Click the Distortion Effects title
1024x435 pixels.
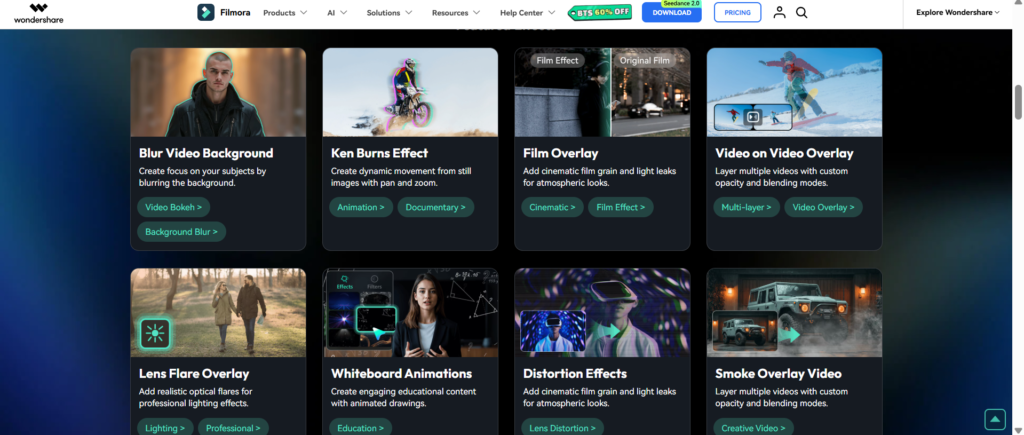coord(575,374)
